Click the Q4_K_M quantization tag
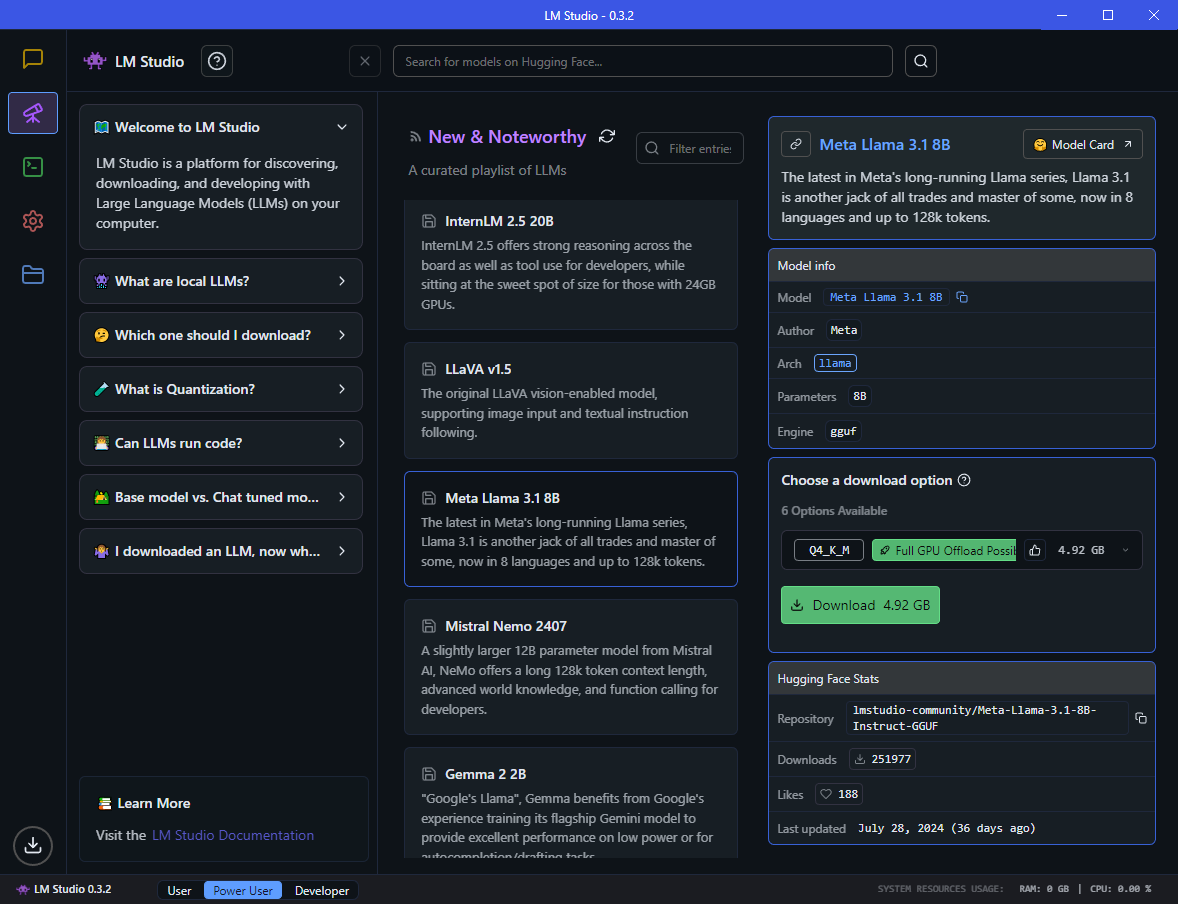Image resolution: width=1178 pixels, height=904 pixels. click(829, 550)
